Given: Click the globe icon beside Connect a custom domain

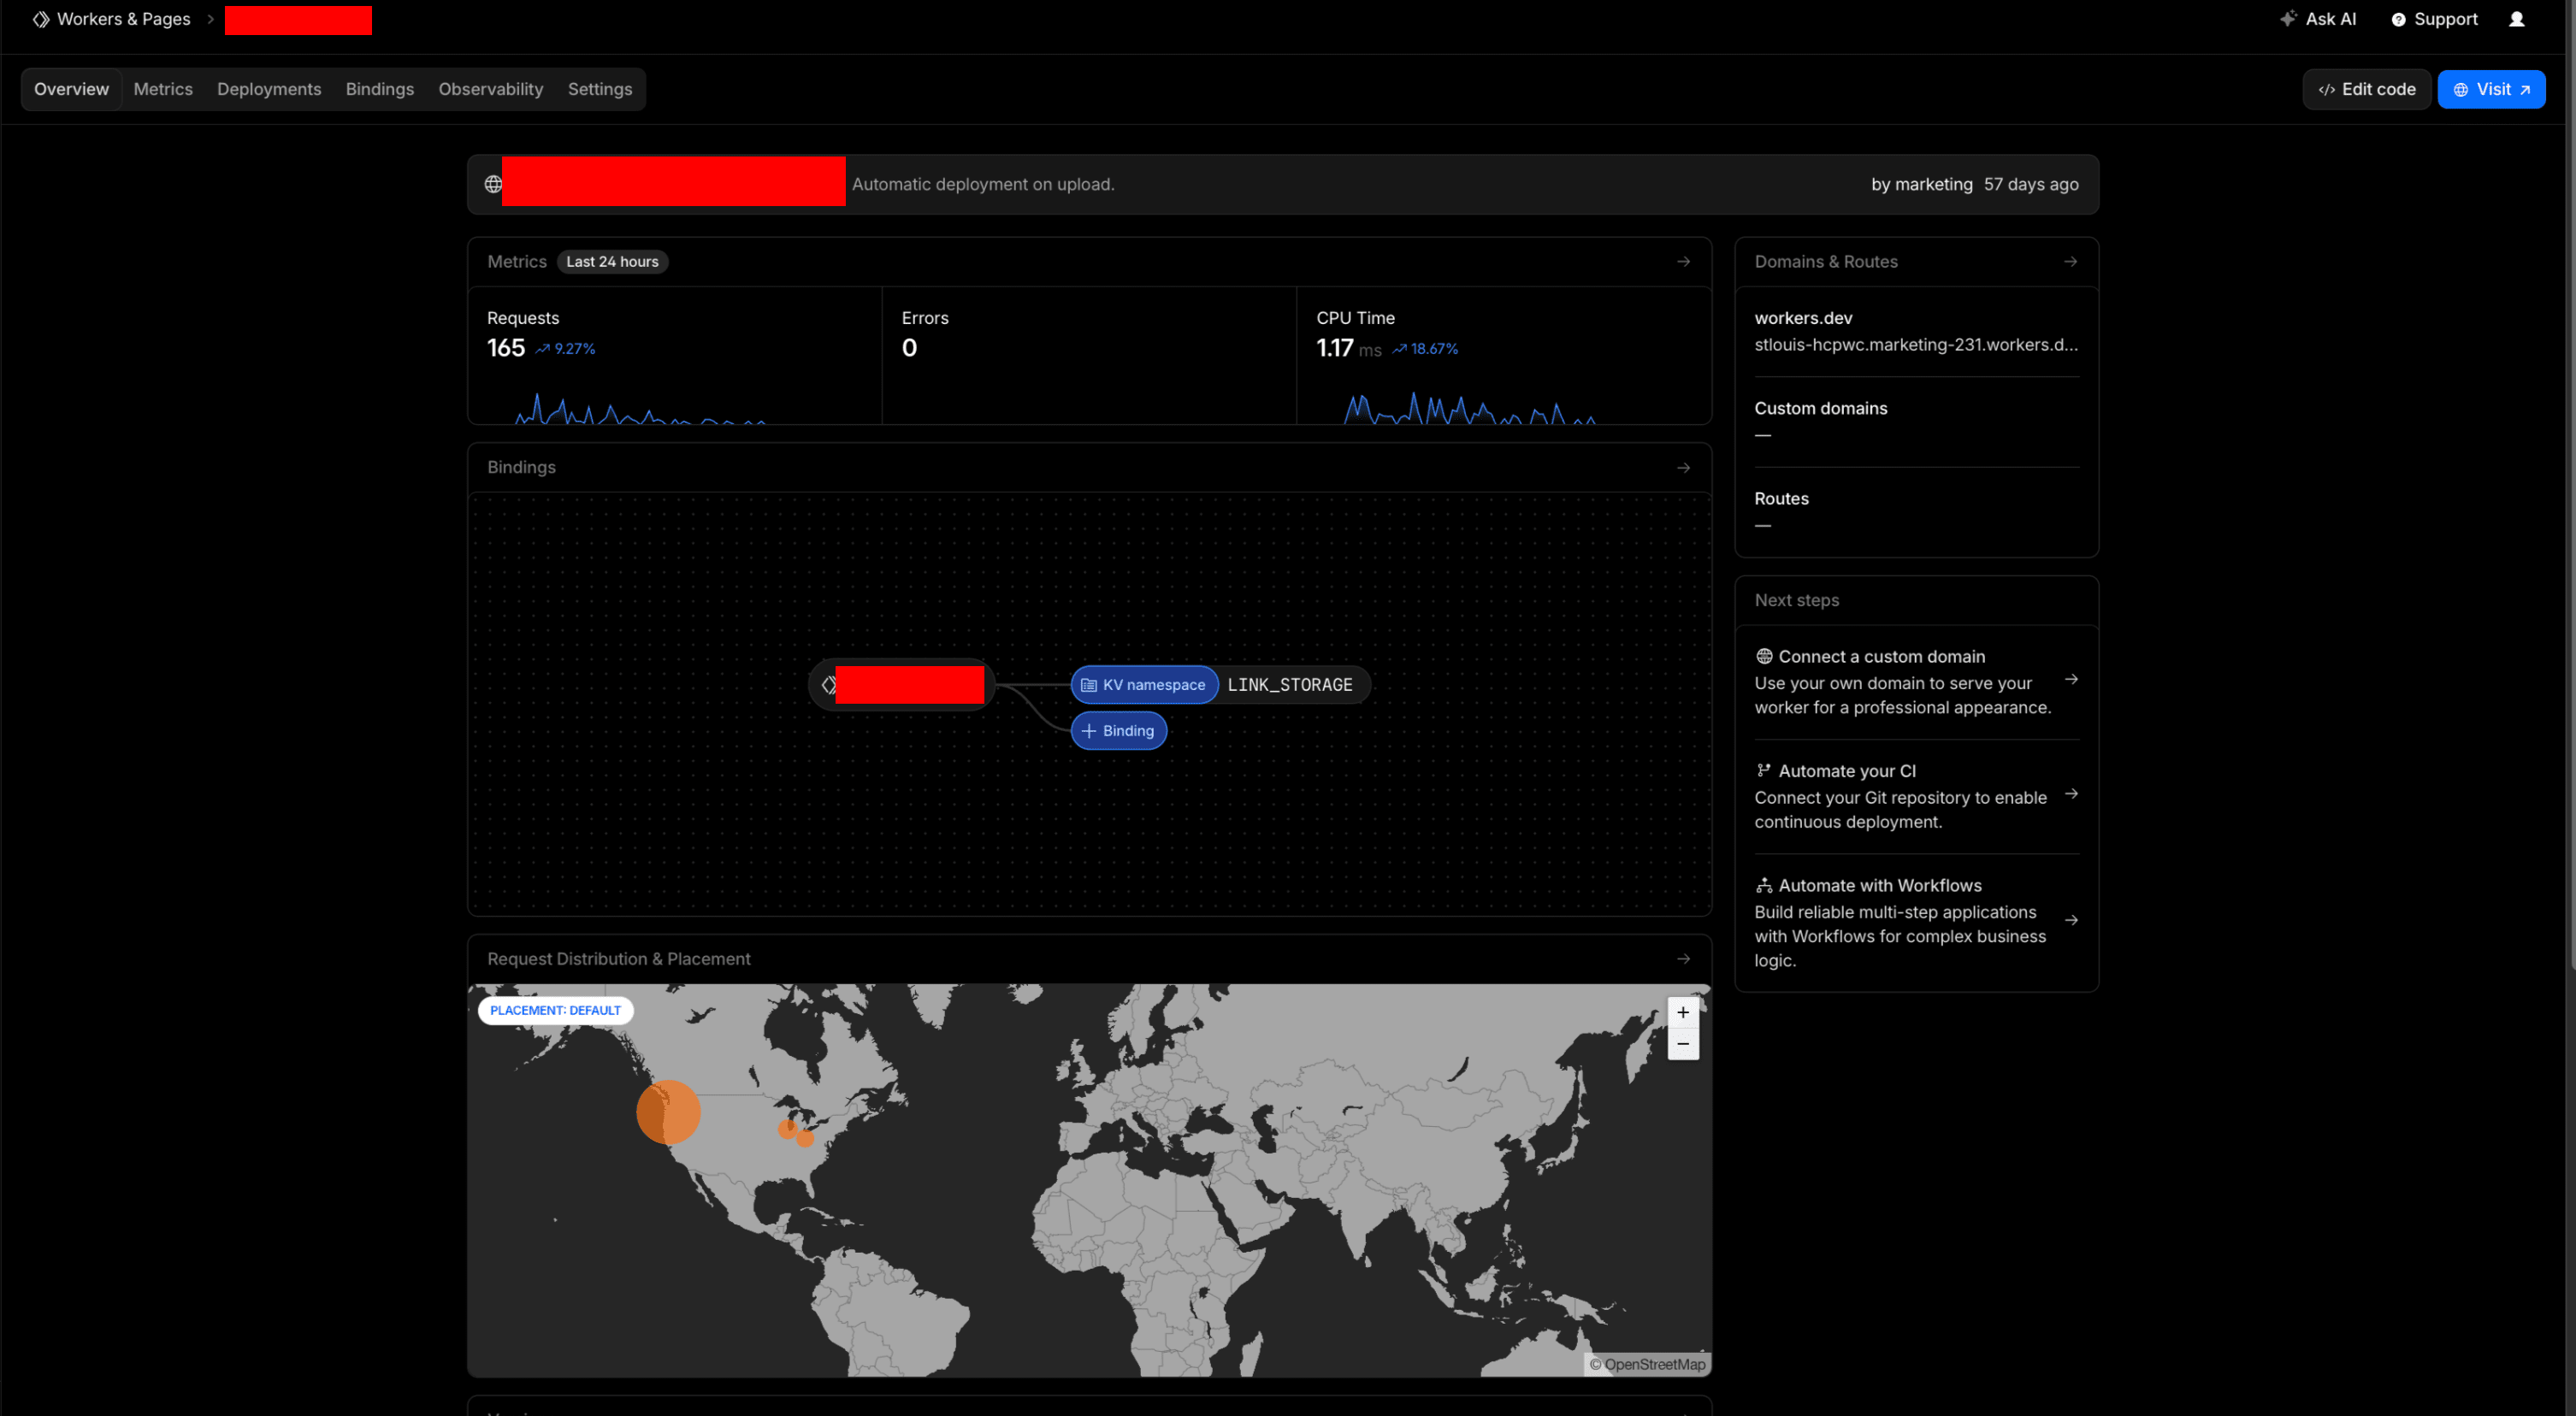Looking at the screenshot, I should [1764, 657].
